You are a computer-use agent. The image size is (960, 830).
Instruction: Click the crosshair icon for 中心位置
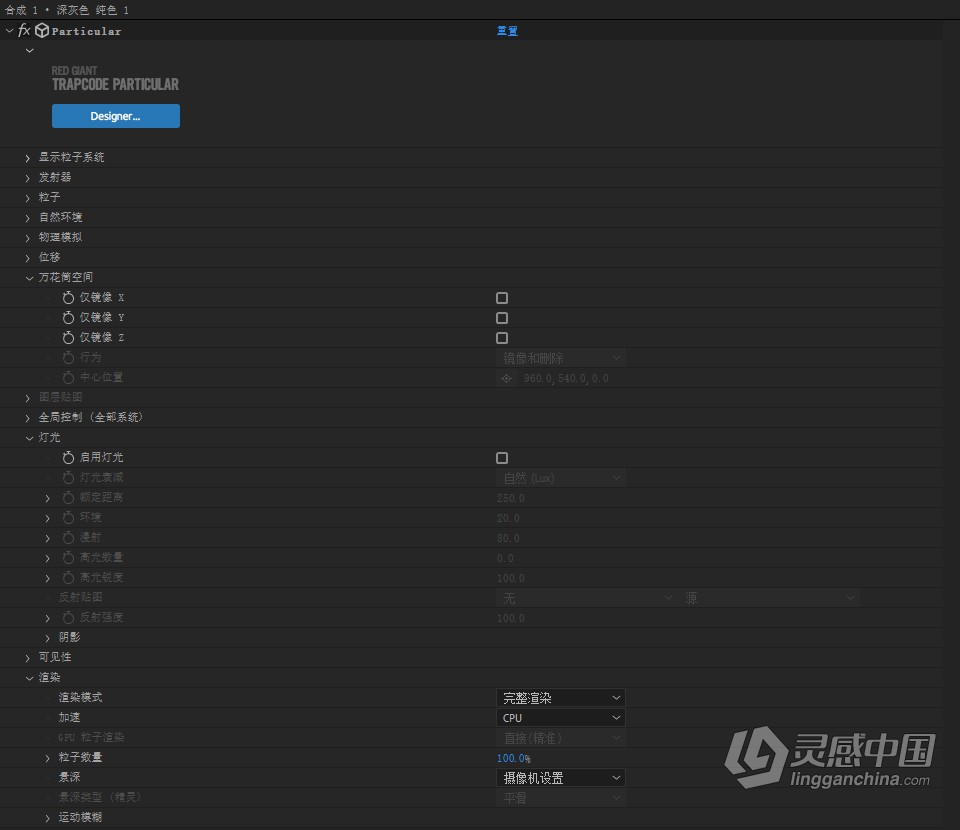click(506, 378)
